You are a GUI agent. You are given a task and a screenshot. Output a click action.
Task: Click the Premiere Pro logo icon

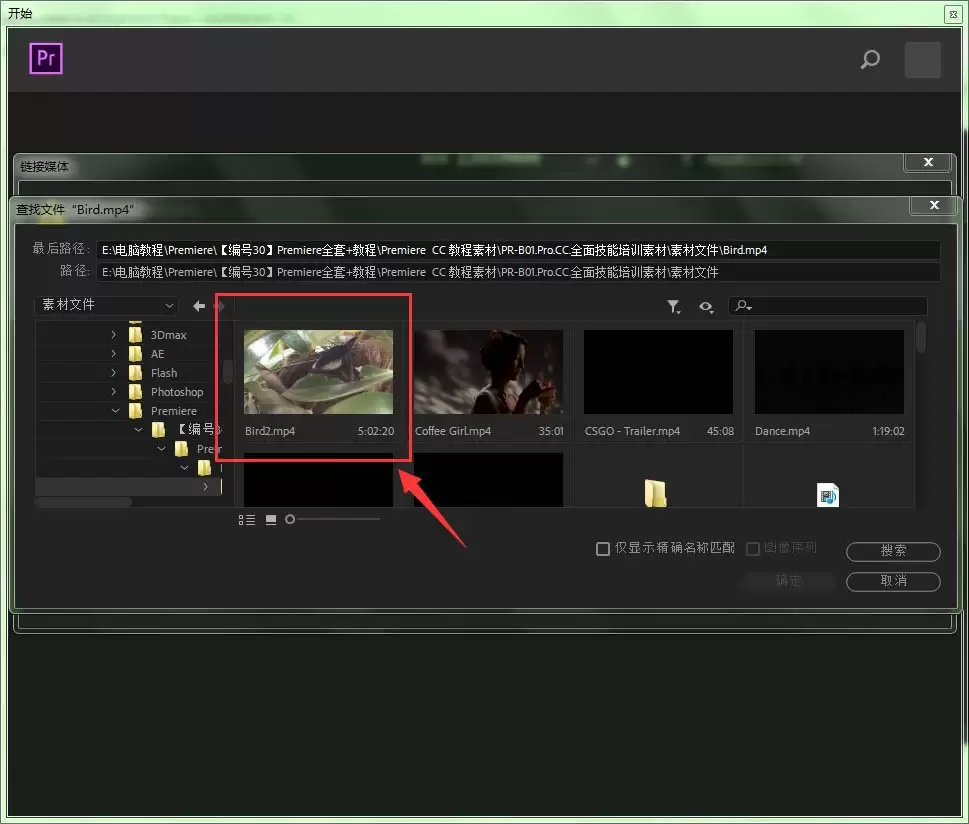[46, 59]
